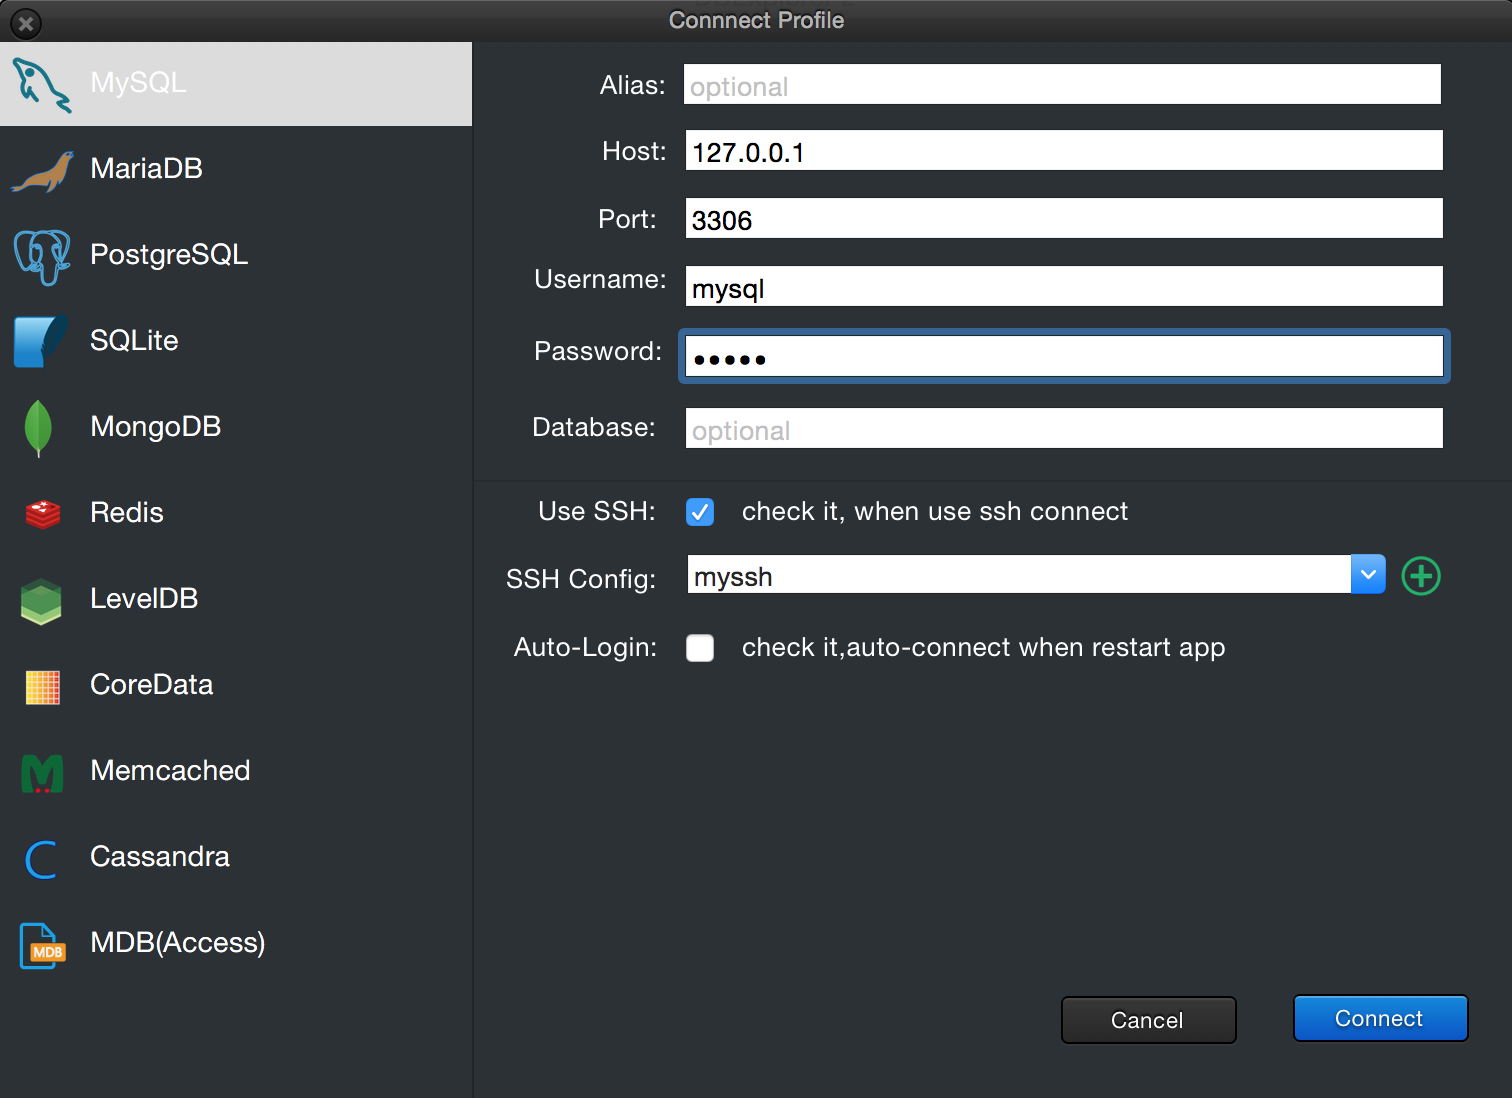This screenshot has width=1512, height=1098.
Task: Add new SSH config with plus icon
Action: click(1420, 576)
